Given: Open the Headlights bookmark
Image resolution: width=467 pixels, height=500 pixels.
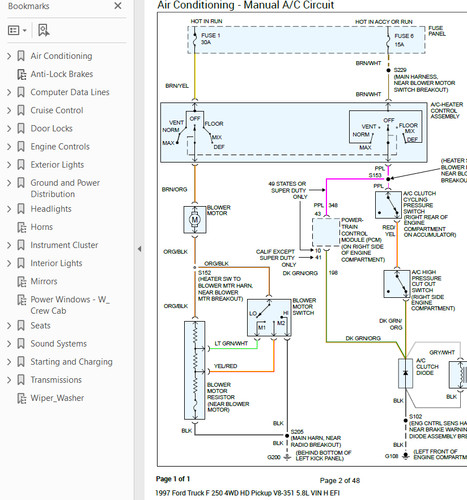Looking at the screenshot, I should click(x=51, y=209).
